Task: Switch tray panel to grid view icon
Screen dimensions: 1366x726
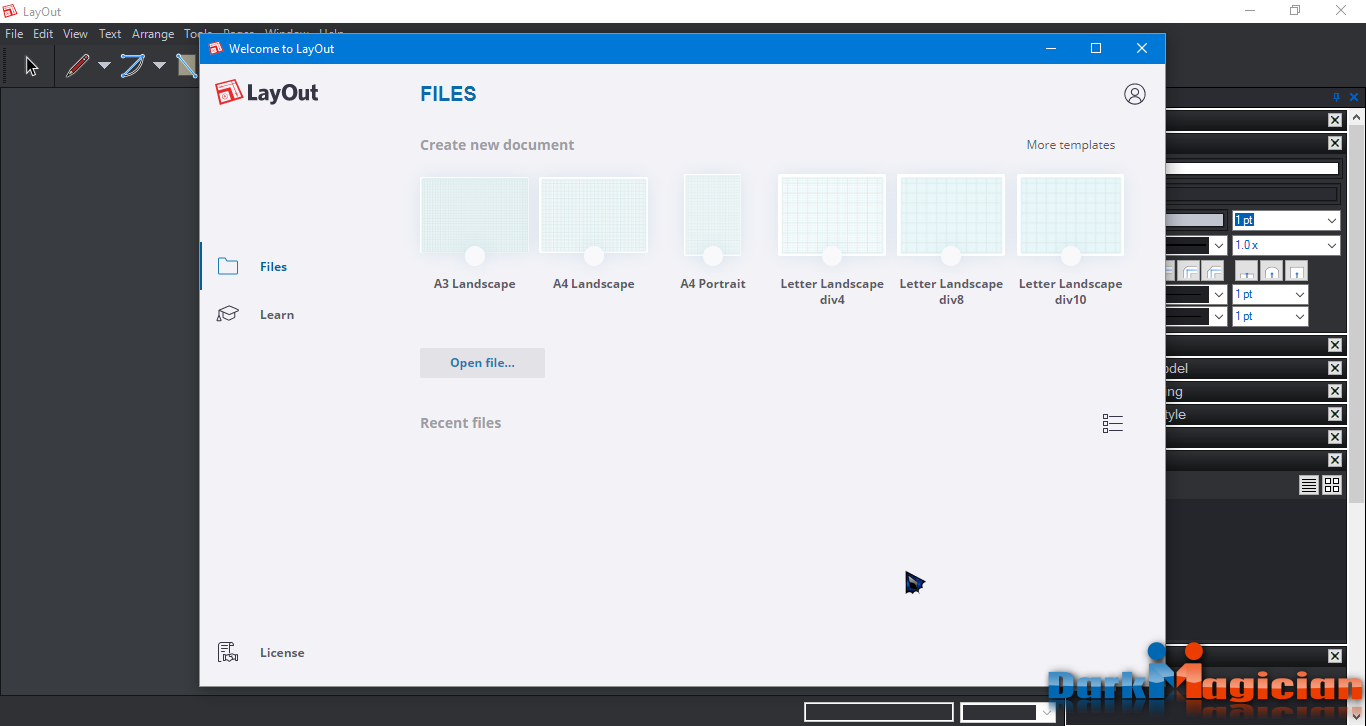Action: click(1332, 485)
